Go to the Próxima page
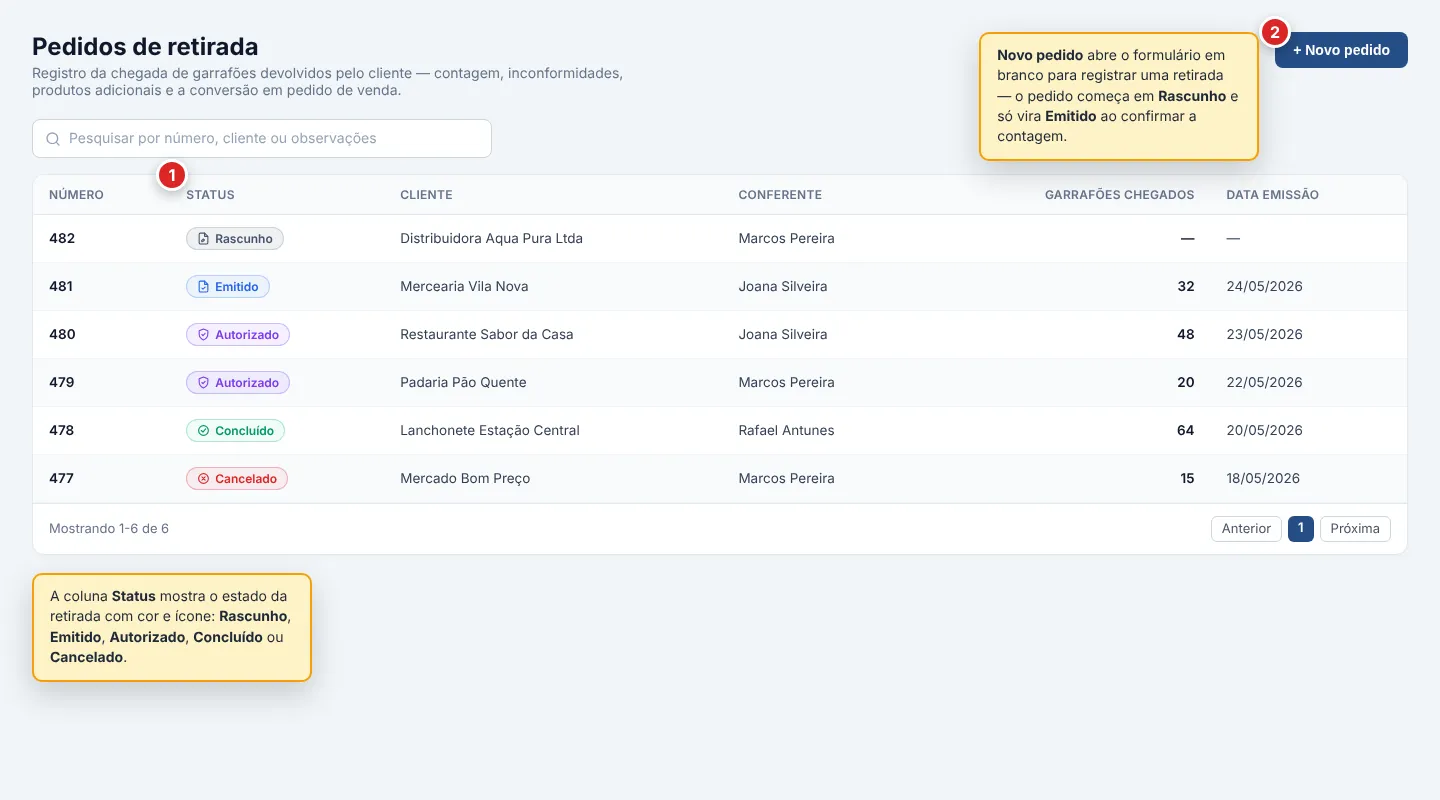 click(x=1355, y=528)
